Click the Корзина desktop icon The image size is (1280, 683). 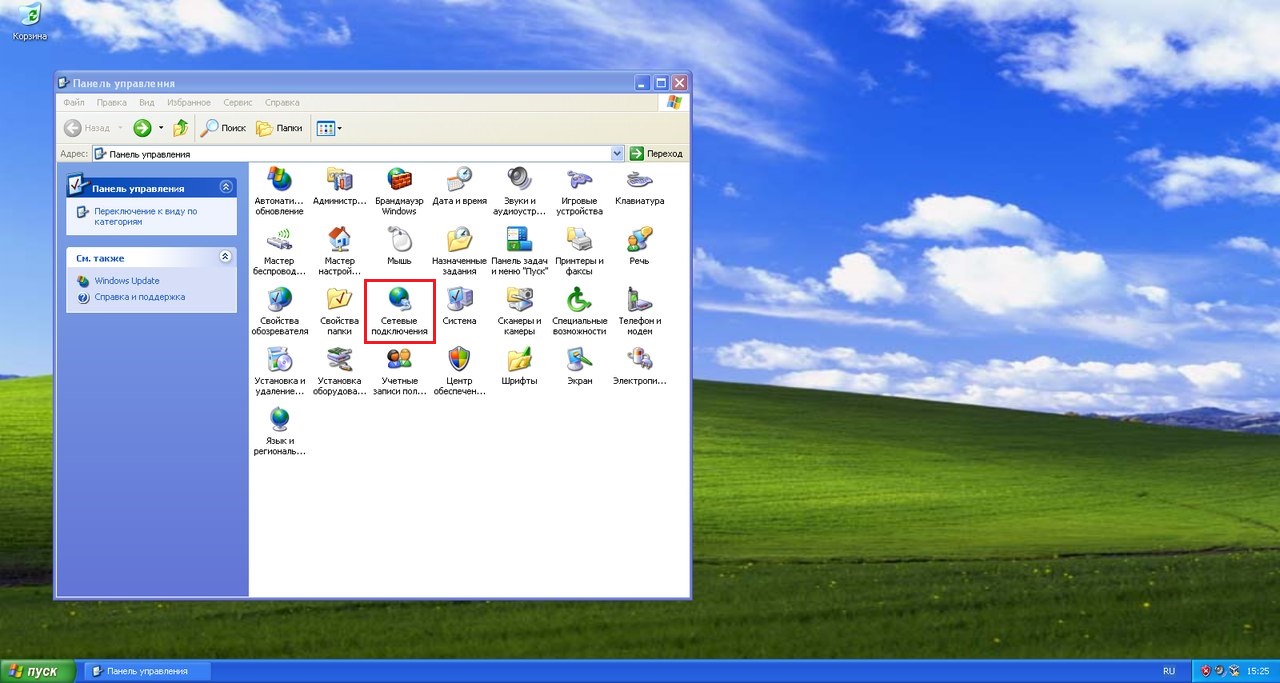(30, 22)
